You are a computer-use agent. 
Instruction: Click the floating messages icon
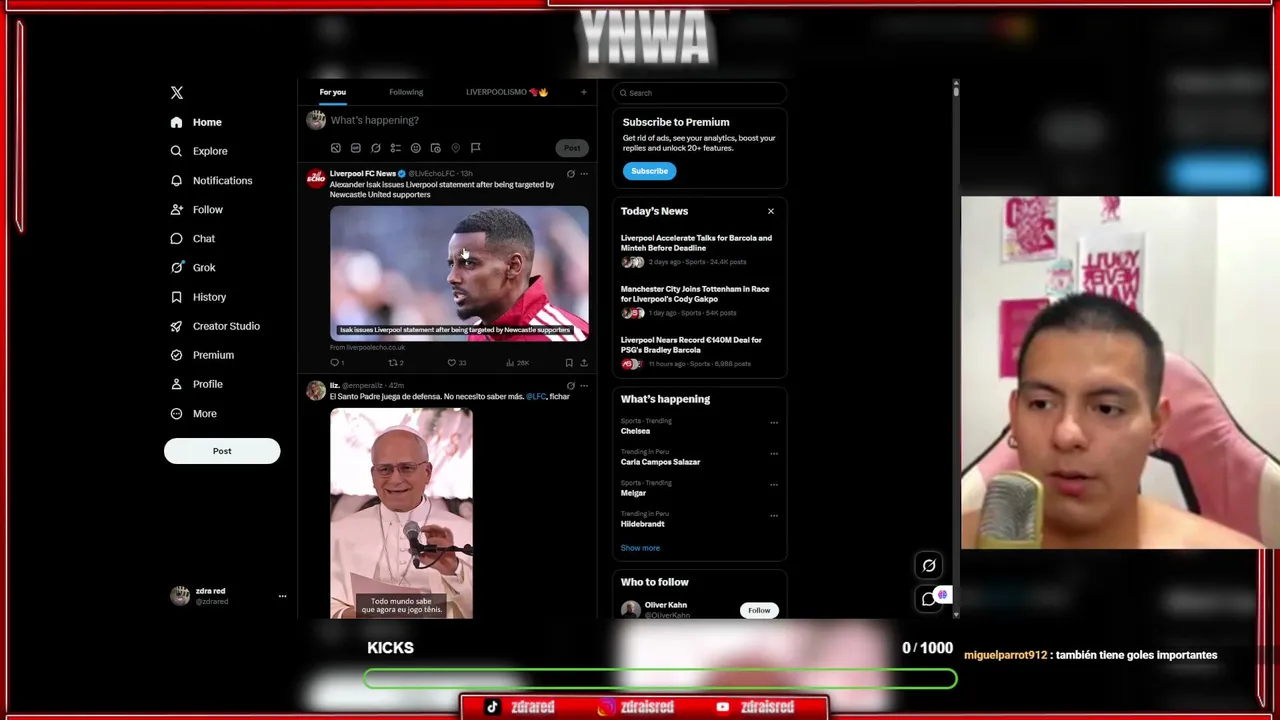coord(929,599)
